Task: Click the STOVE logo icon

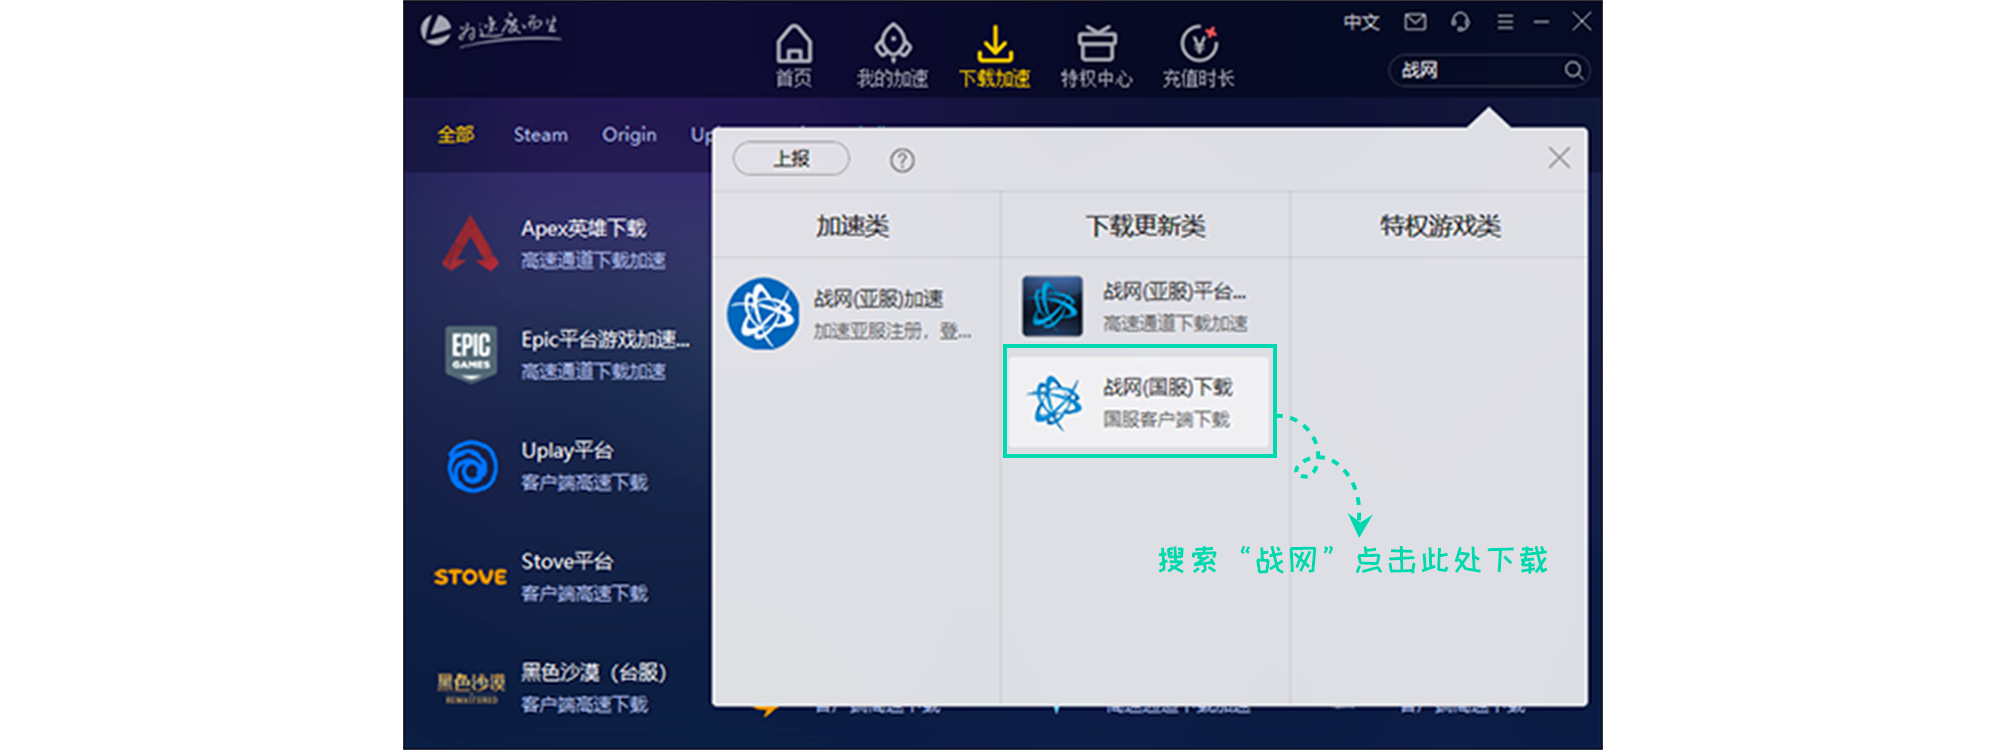Action: coord(470,577)
